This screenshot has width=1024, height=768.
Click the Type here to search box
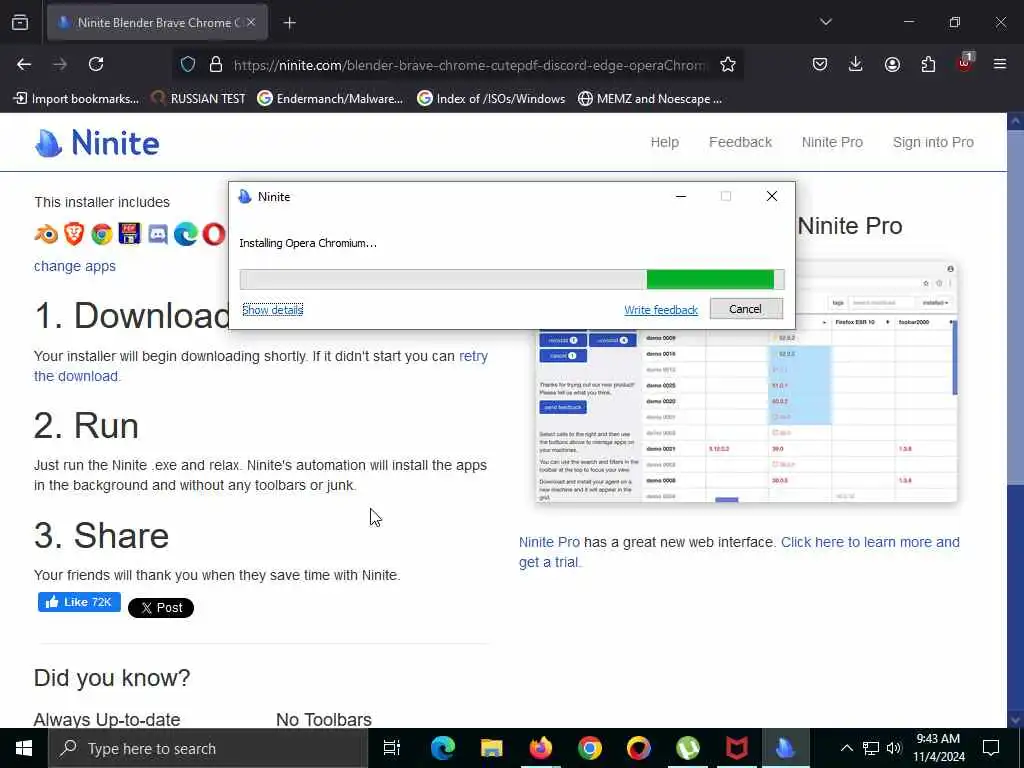click(x=208, y=748)
